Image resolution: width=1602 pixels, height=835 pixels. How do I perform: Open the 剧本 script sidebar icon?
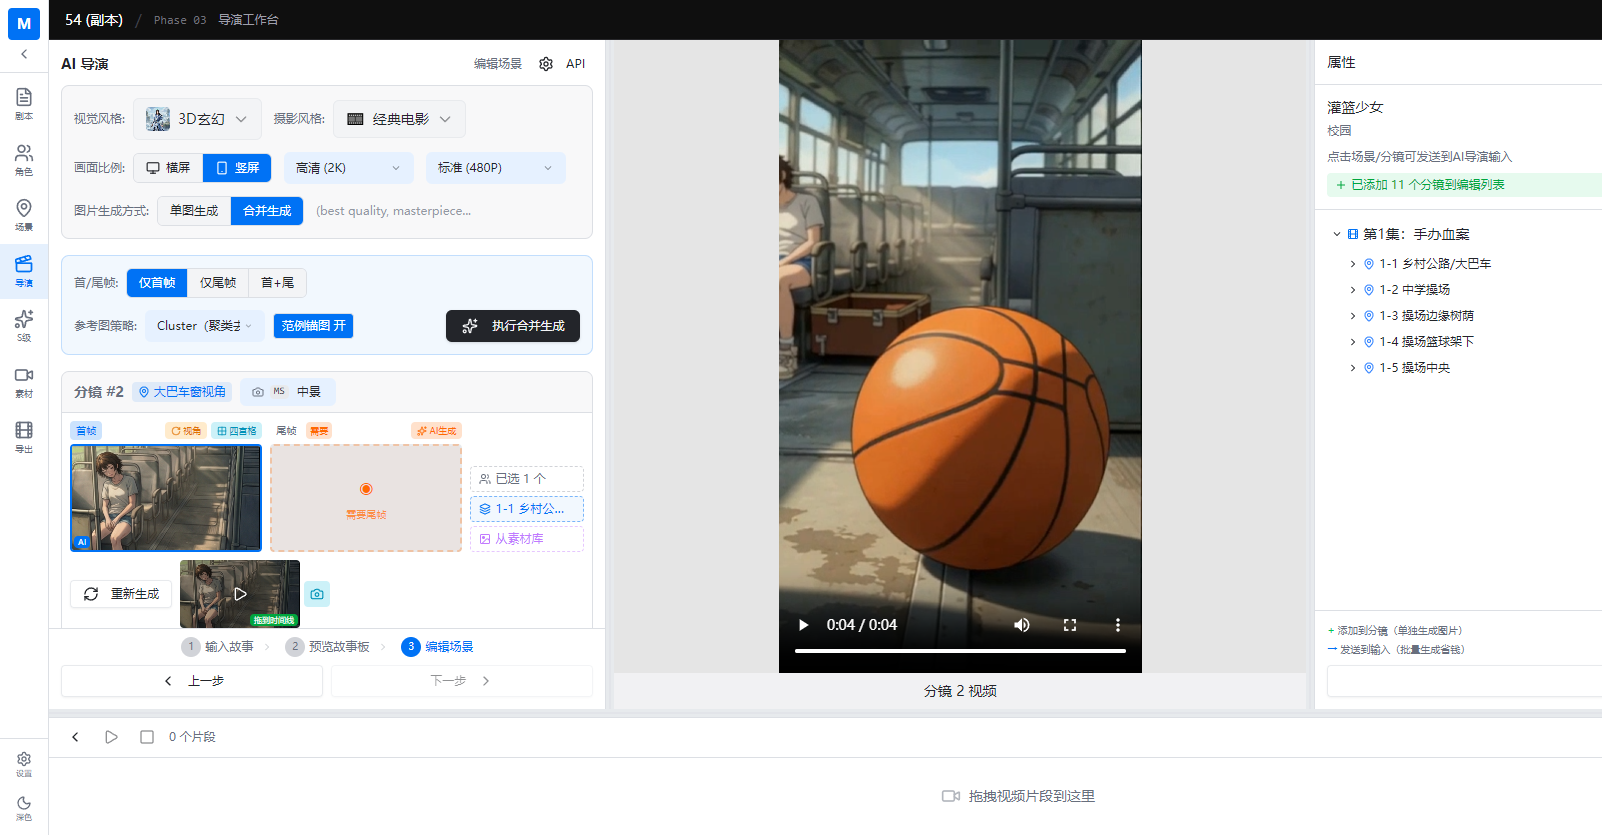[x=24, y=102]
